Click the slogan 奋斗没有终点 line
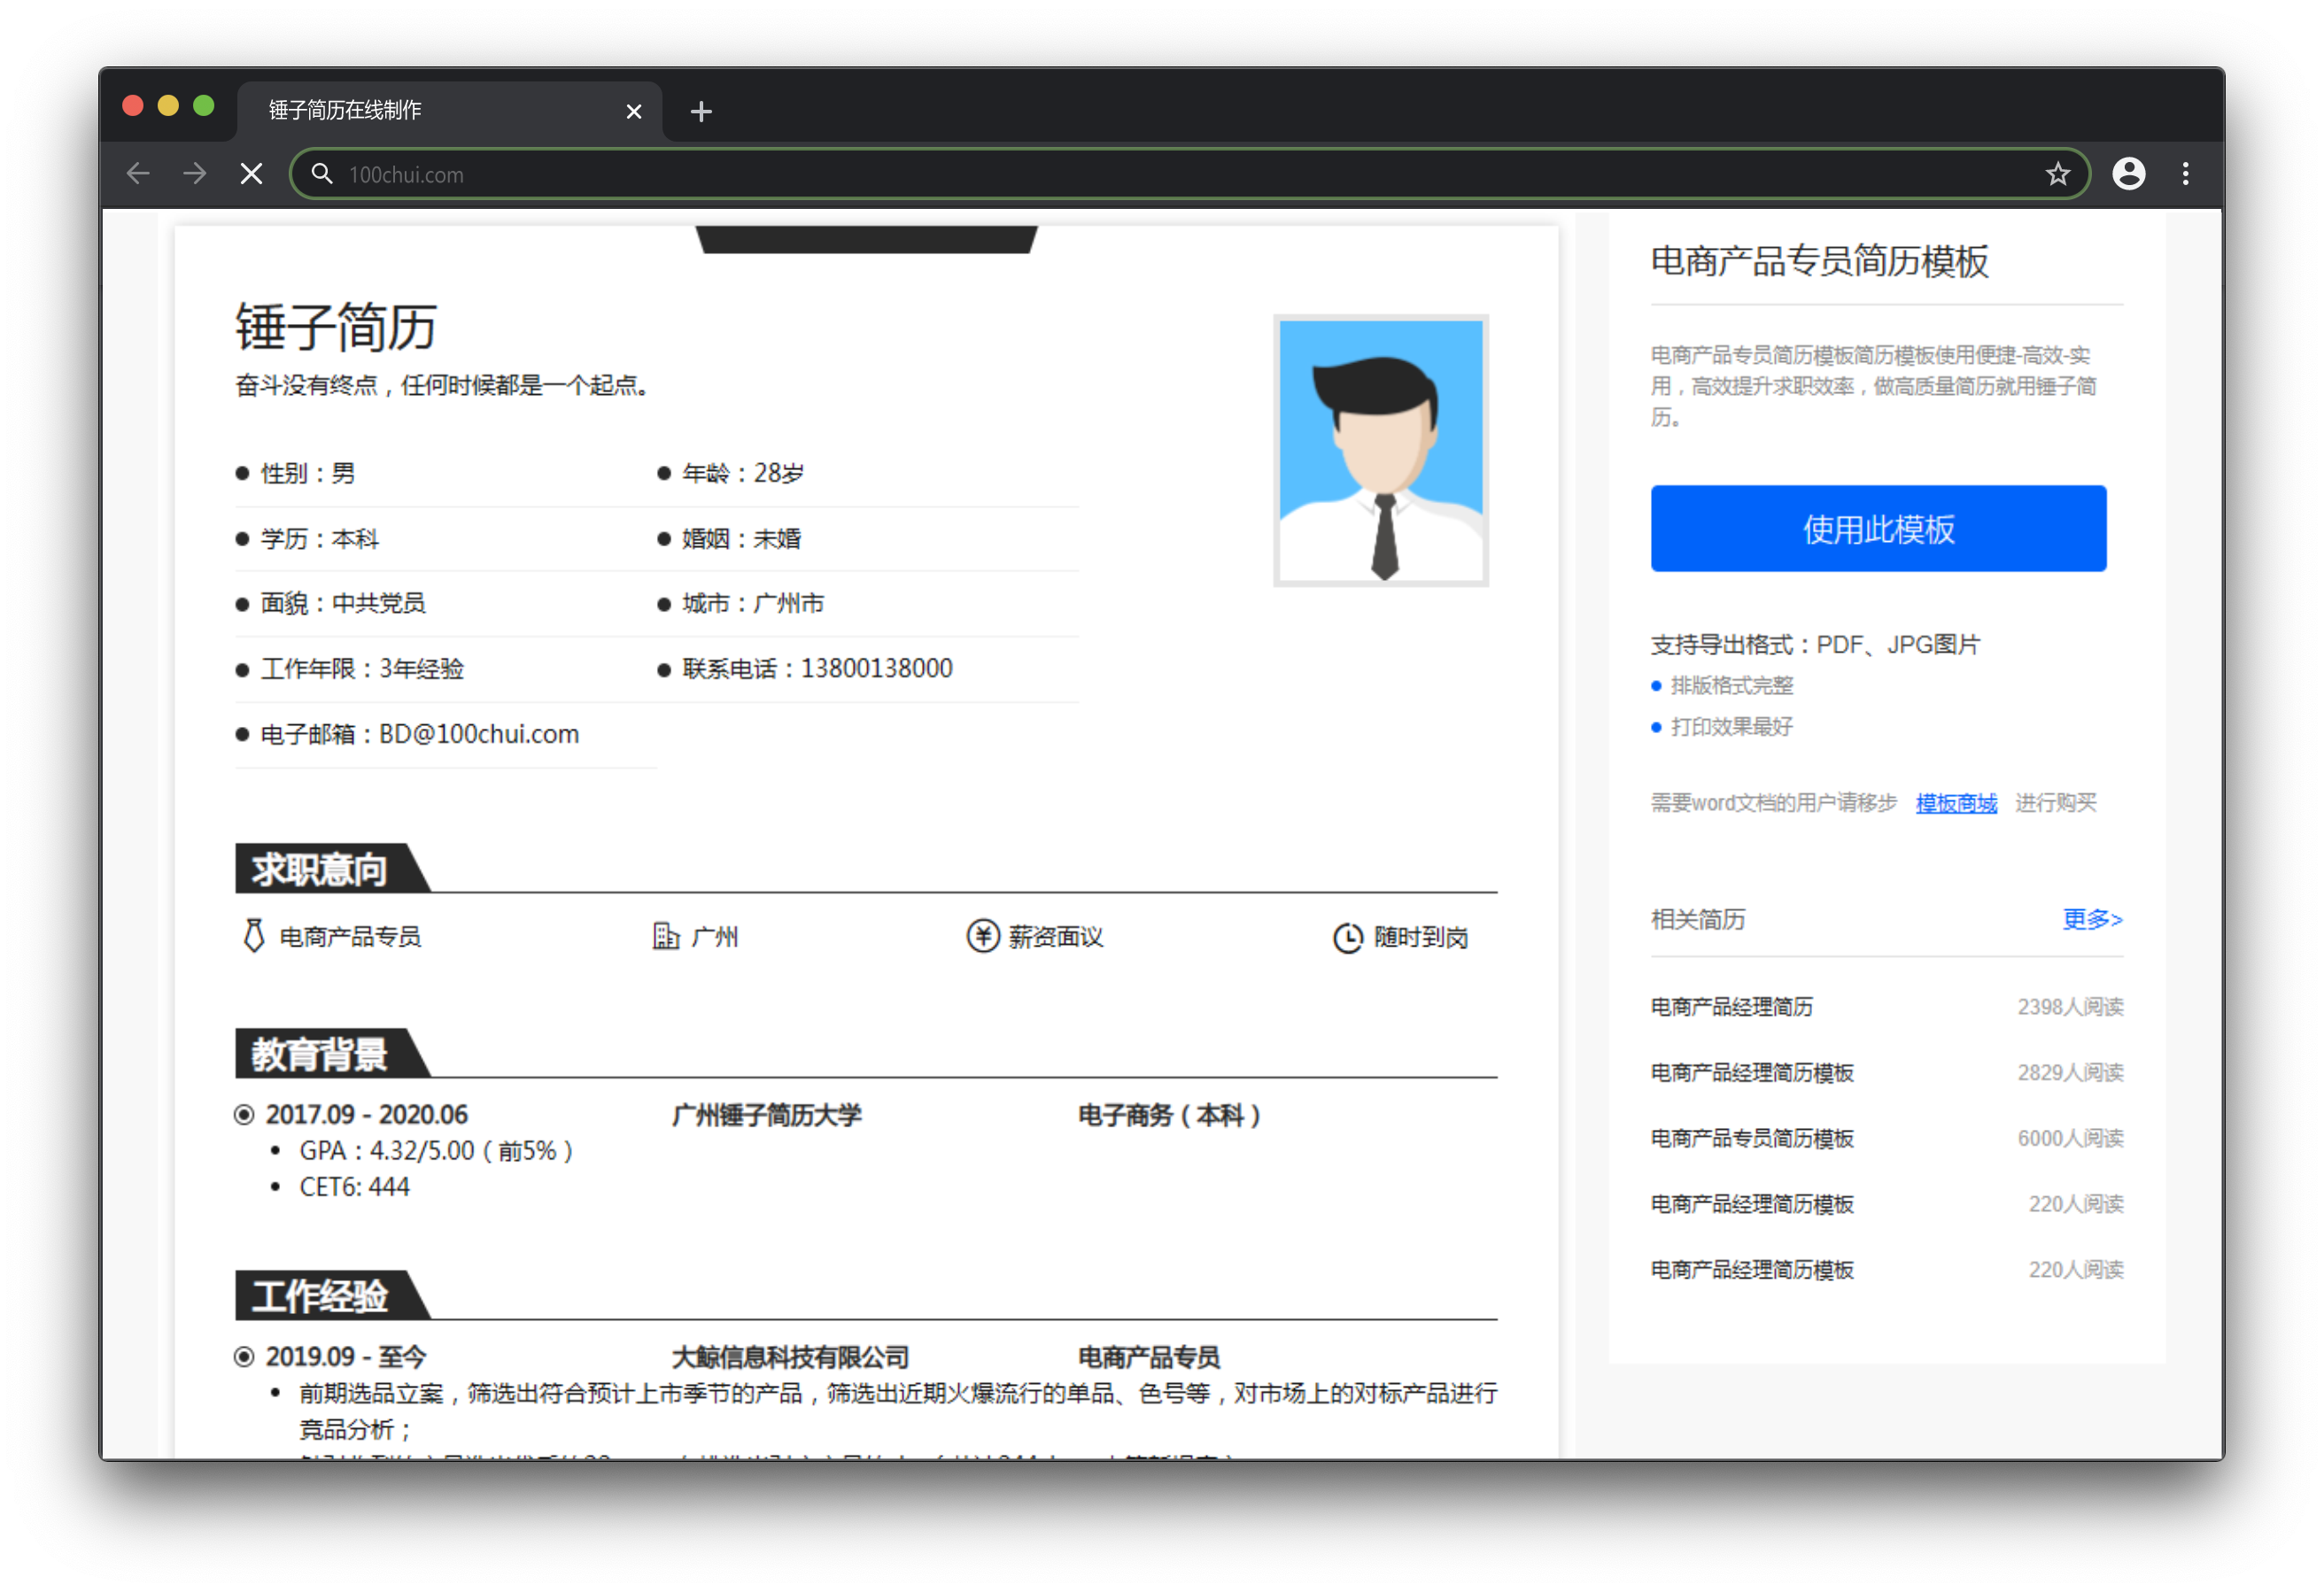2324x1592 pixels. pyautogui.click(x=442, y=385)
